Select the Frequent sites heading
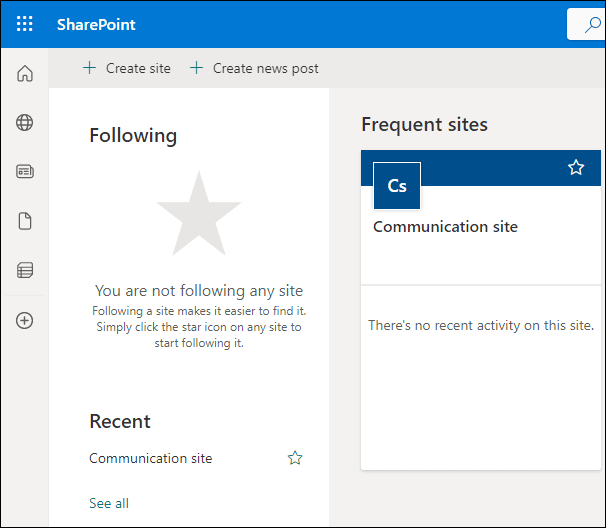The width and height of the screenshot is (606, 528). [424, 124]
